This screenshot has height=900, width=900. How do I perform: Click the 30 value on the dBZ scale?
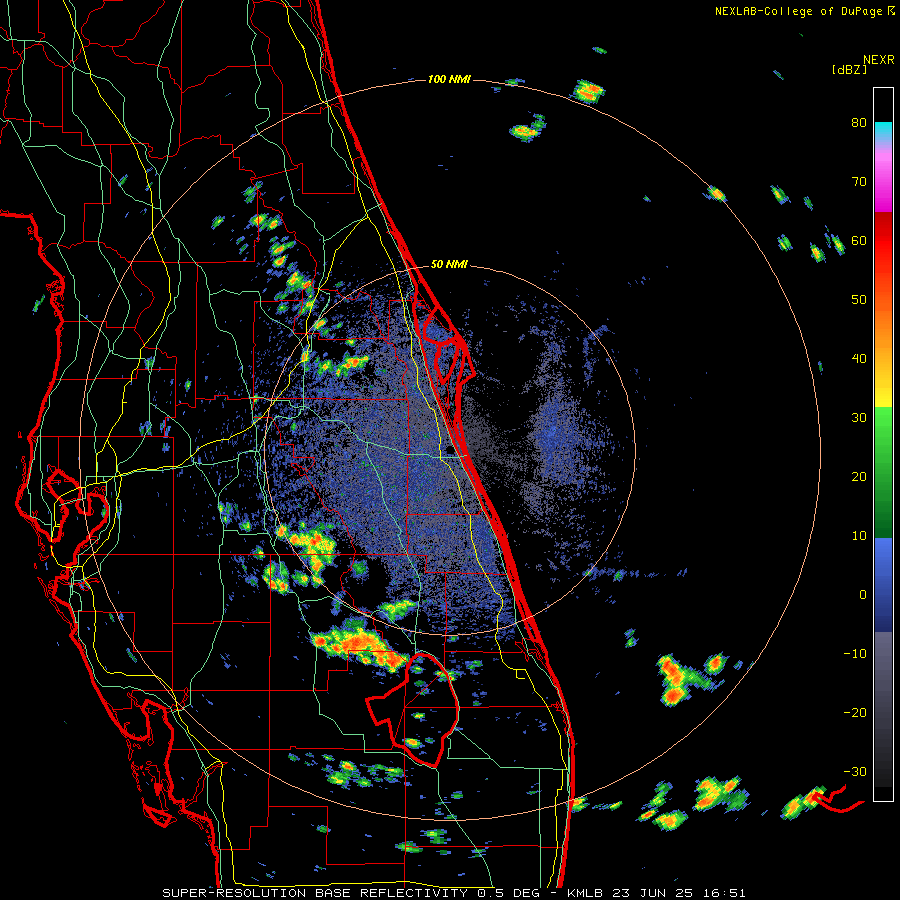[859, 418]
